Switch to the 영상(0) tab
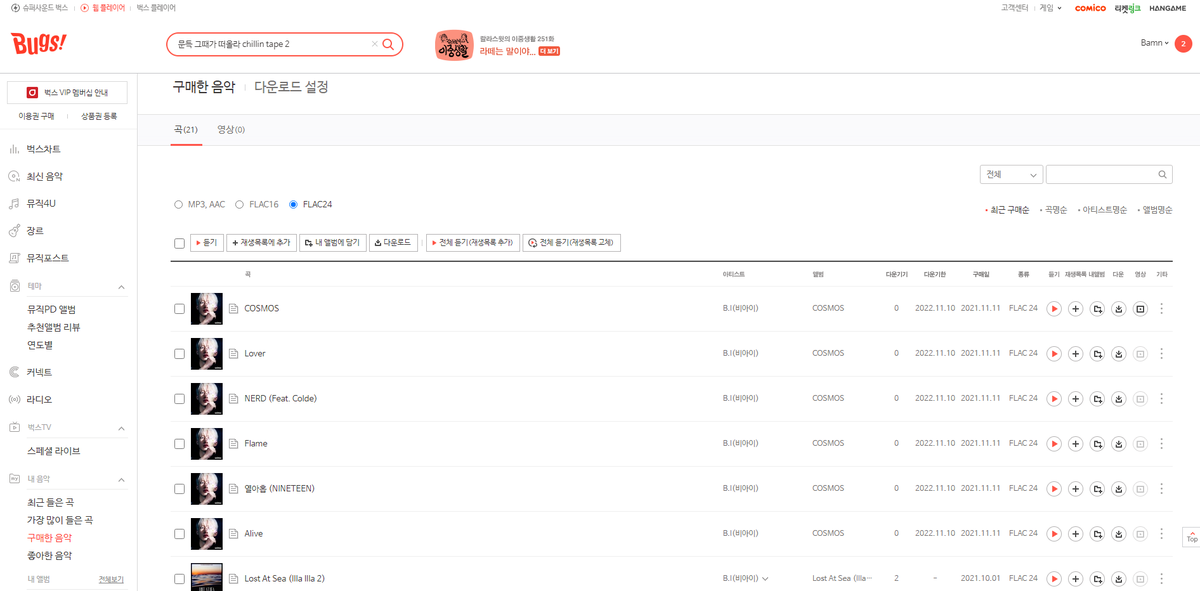Viewport: 1200px width, 591px height. click(x=231, y=130)
